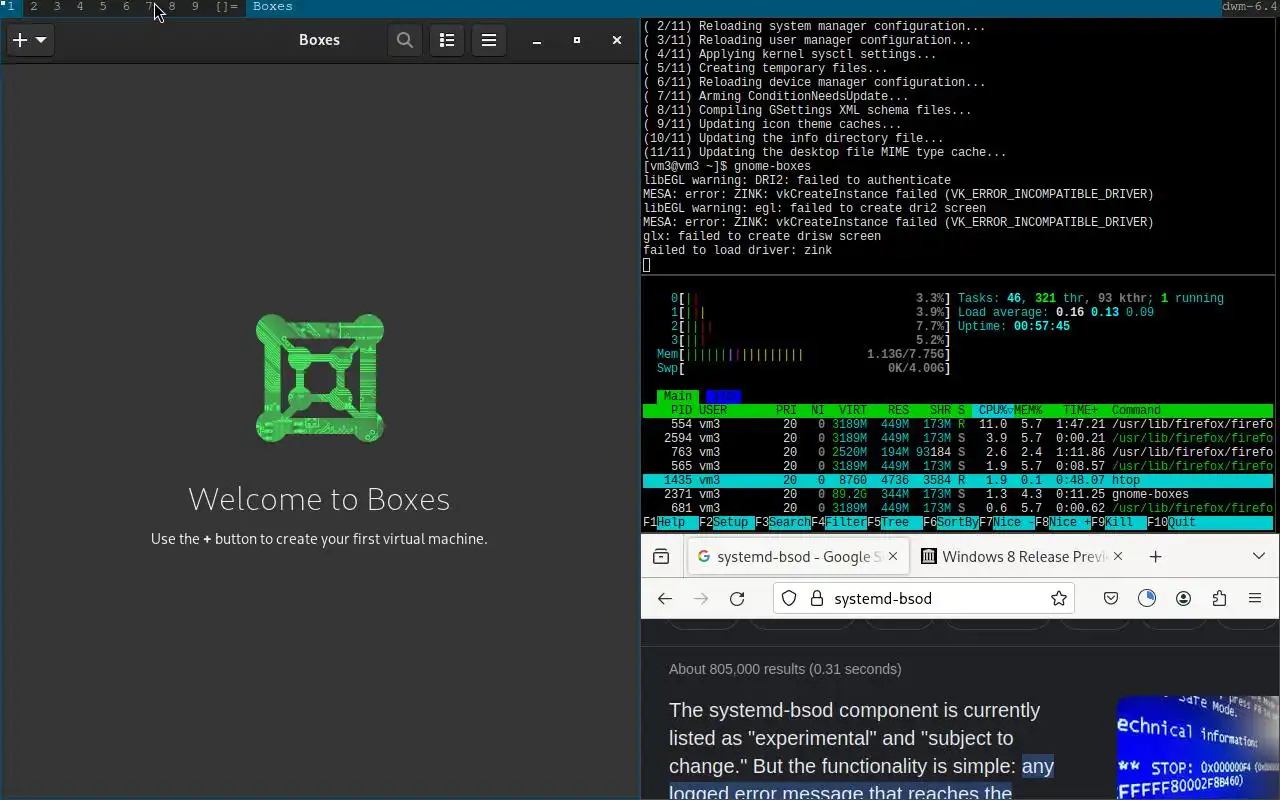Open the Boxes hamburger main menu
Viewport: 1280px width, 800px height.
[x=489, y=40]
